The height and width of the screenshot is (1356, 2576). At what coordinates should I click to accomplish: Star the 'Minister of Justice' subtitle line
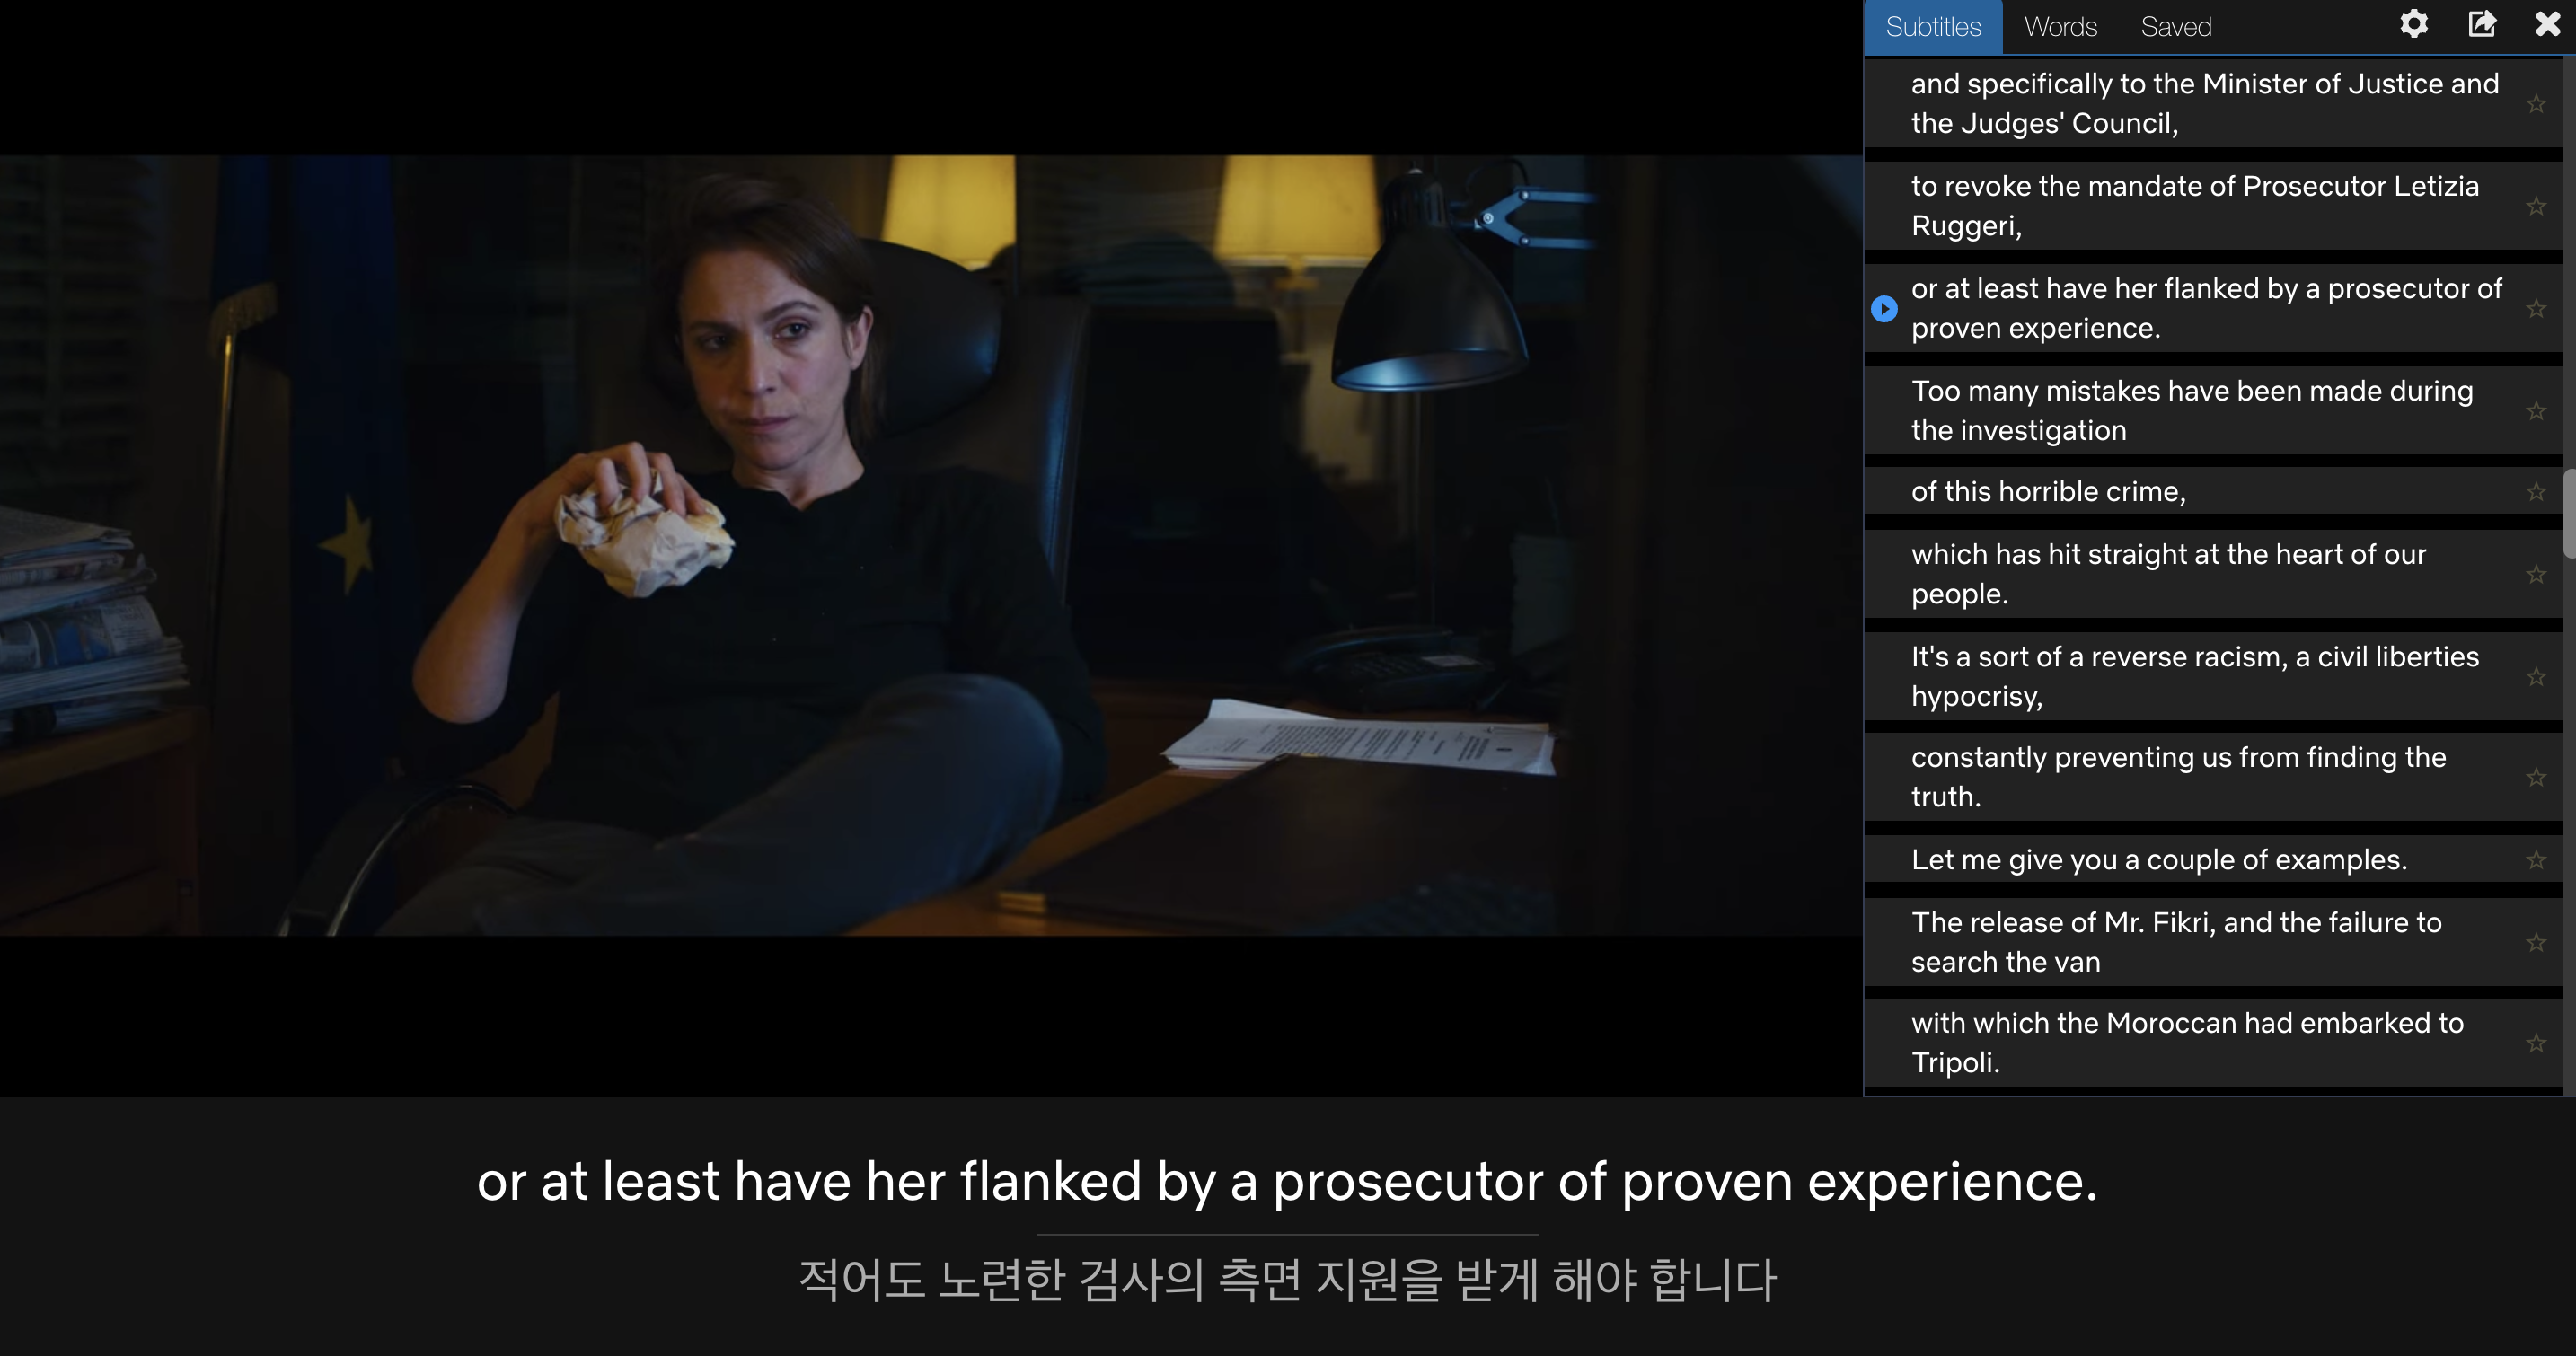pyautogui.click(x=2536, y=104)
